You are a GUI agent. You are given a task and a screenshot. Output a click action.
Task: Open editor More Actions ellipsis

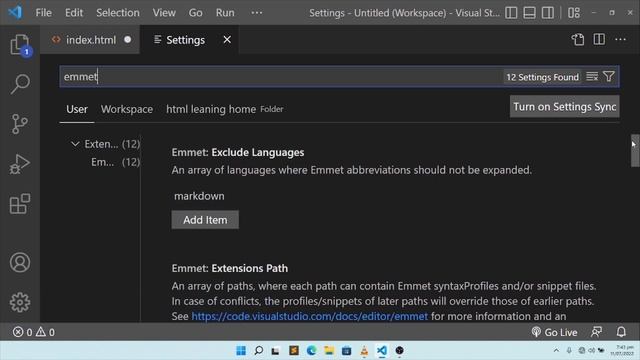[x=620, y=40]
